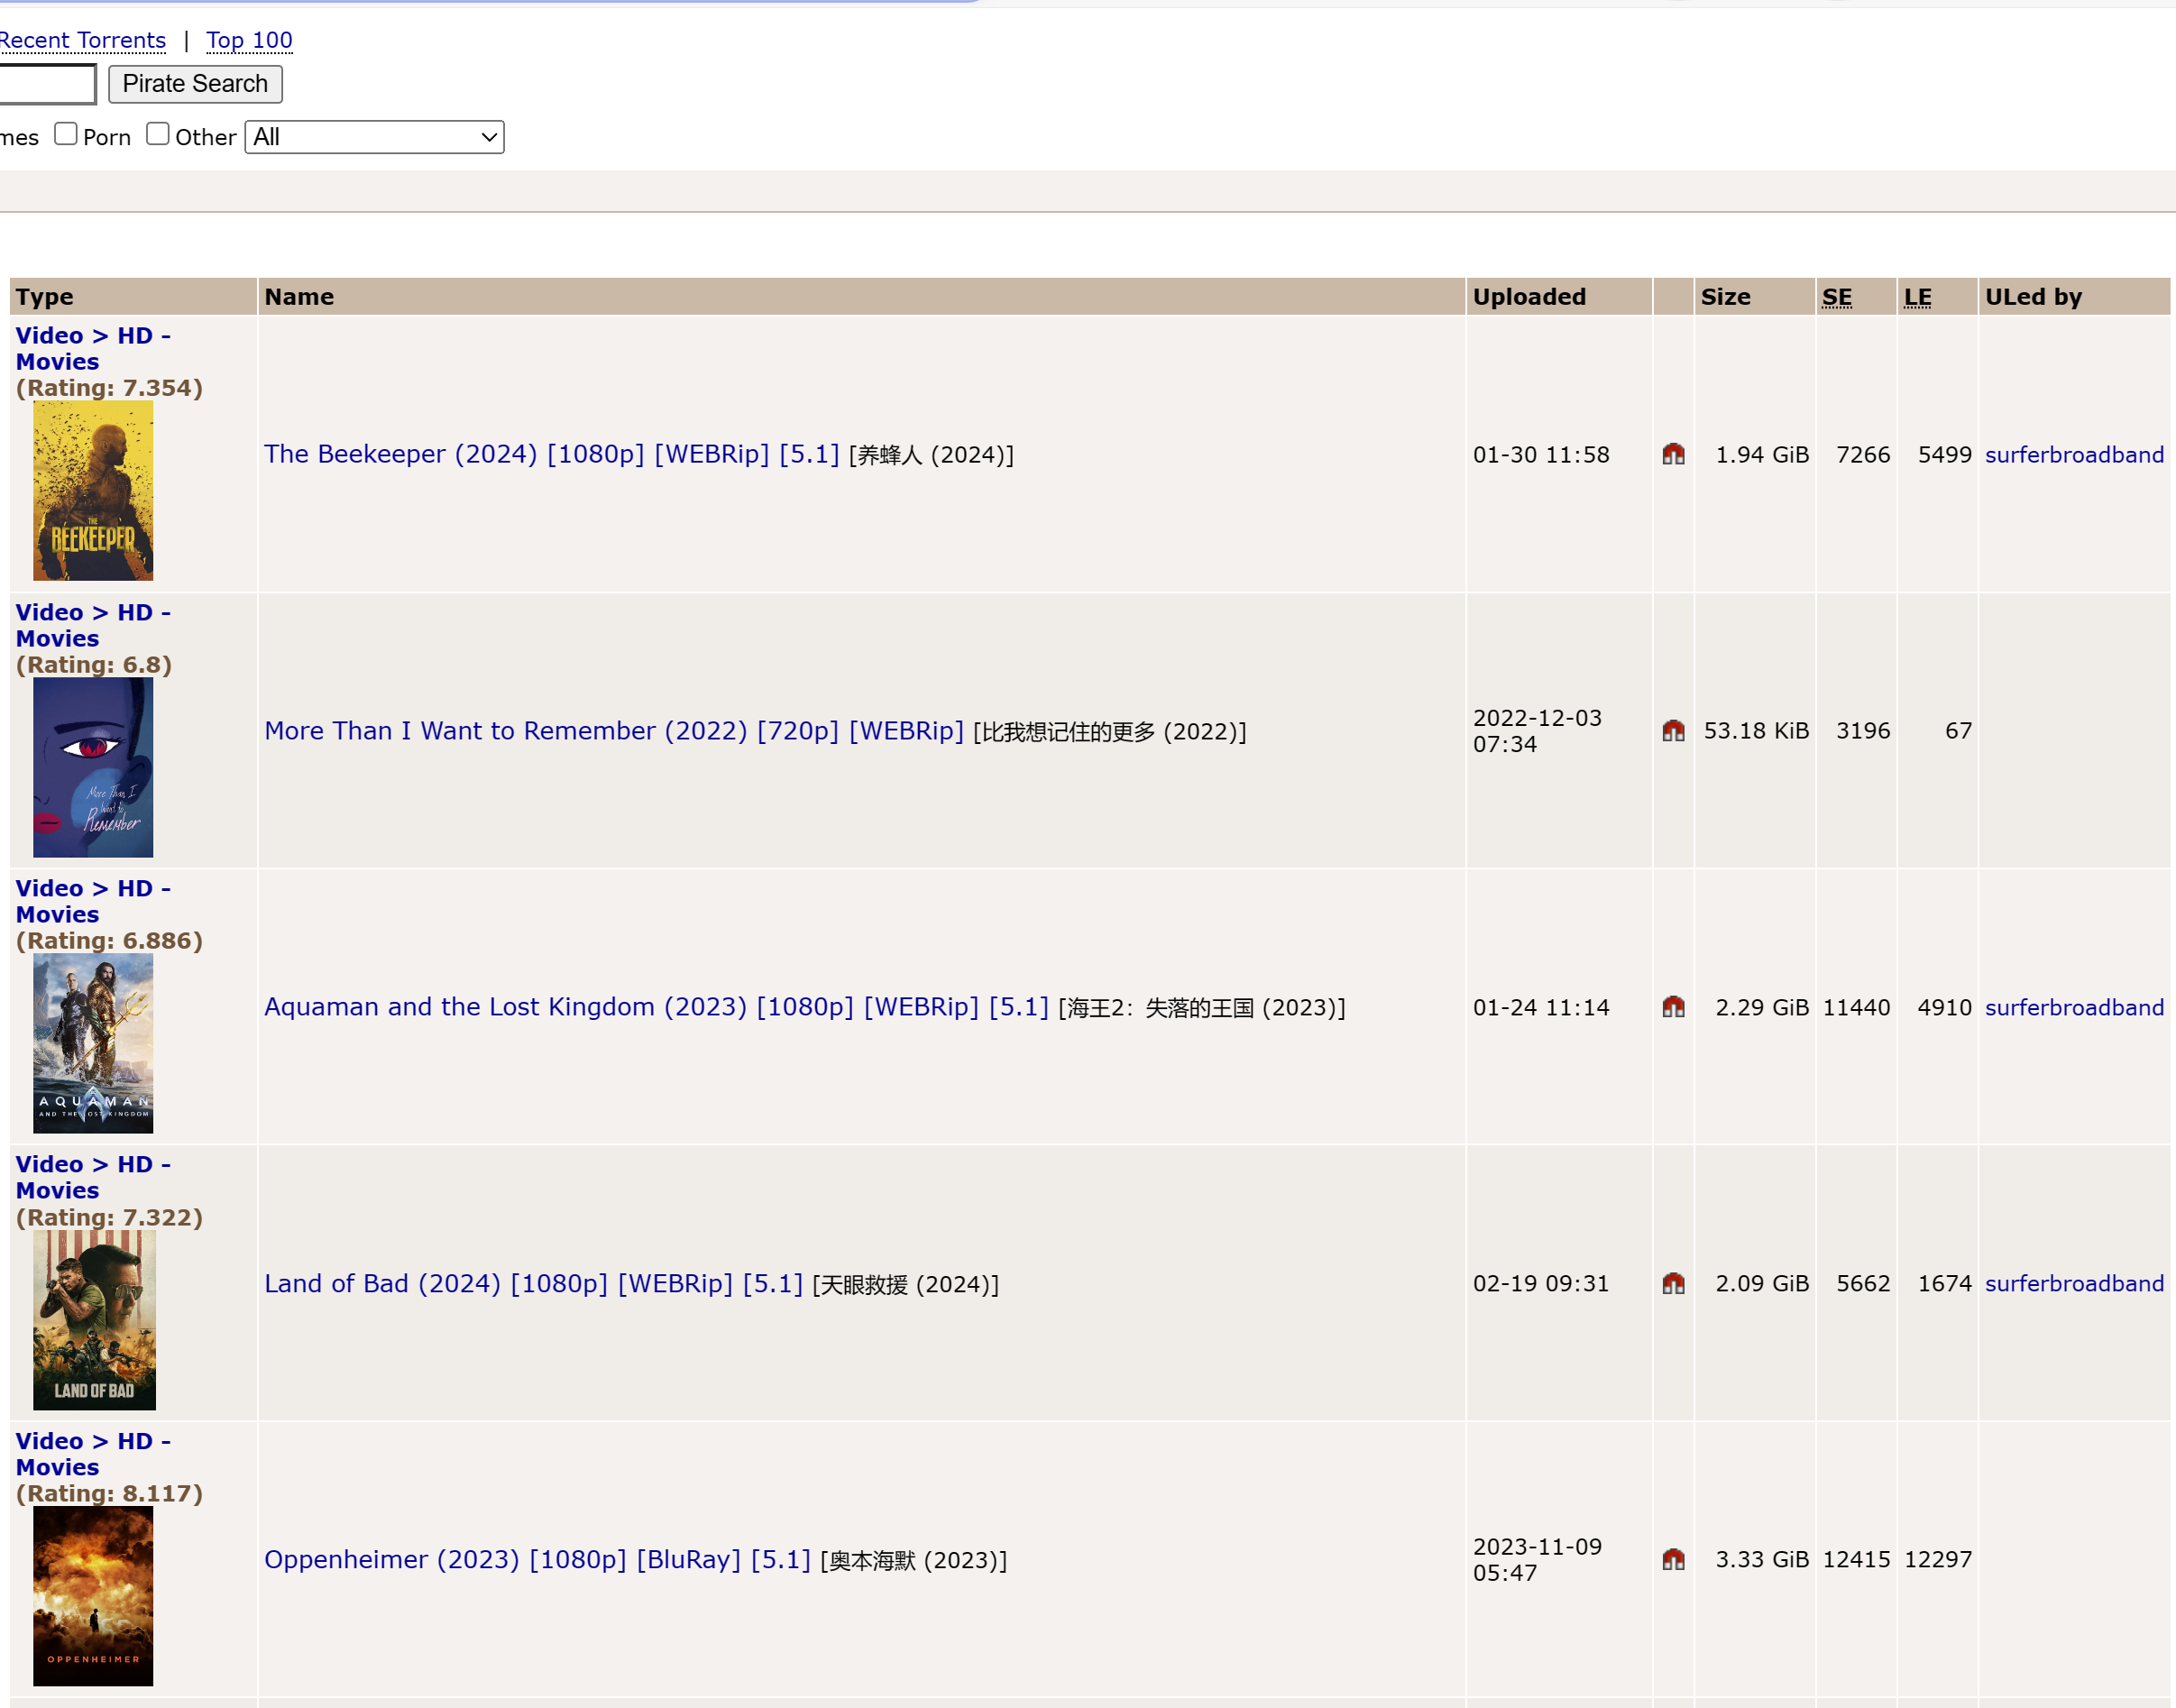
Task: Click the magnet icon for Oppenheimer
Action: coord(1673,1559)
